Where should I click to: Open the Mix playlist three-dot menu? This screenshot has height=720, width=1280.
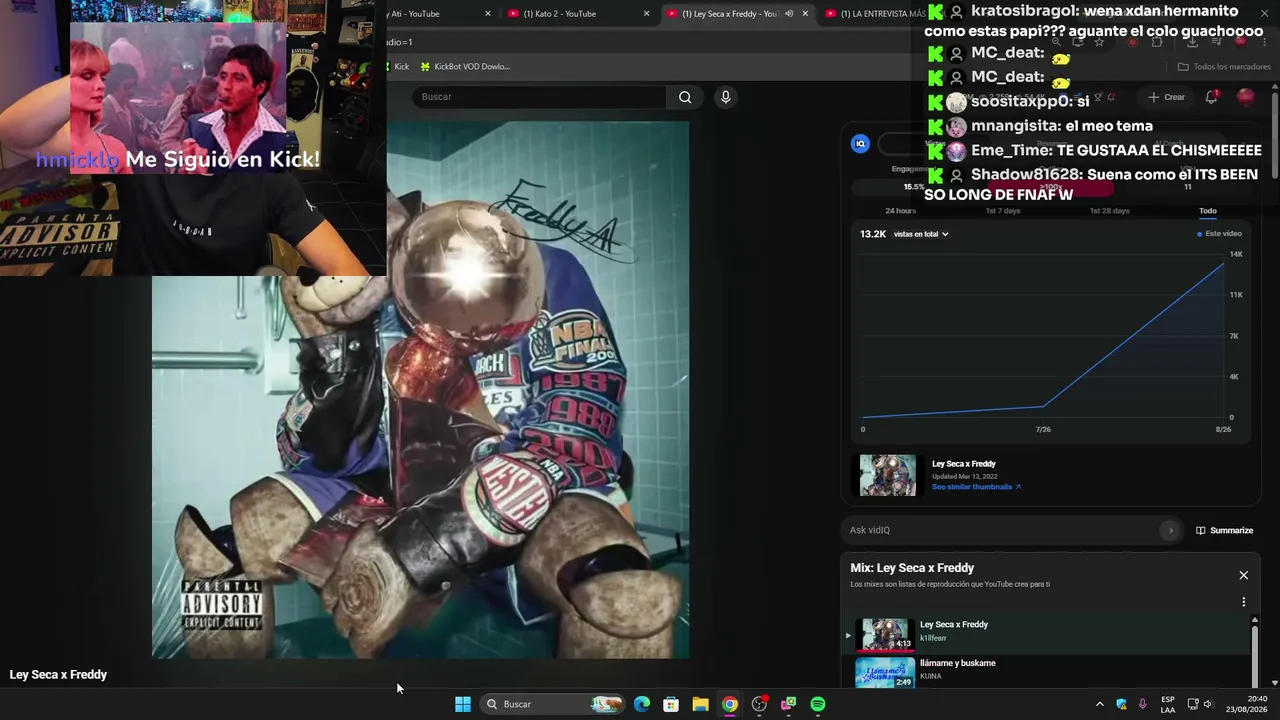coord(1244,602)
